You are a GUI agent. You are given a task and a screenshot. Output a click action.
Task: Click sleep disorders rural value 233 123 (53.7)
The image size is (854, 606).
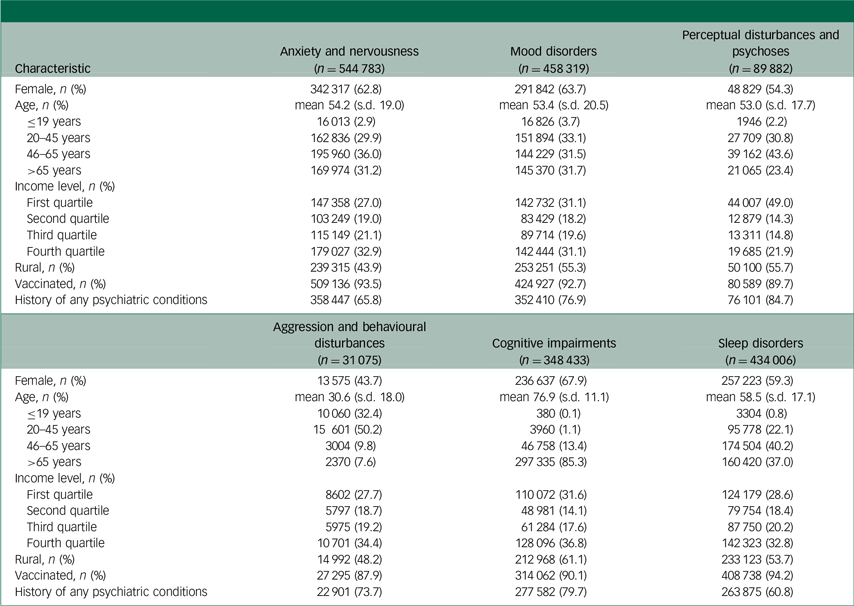(760, 559)
